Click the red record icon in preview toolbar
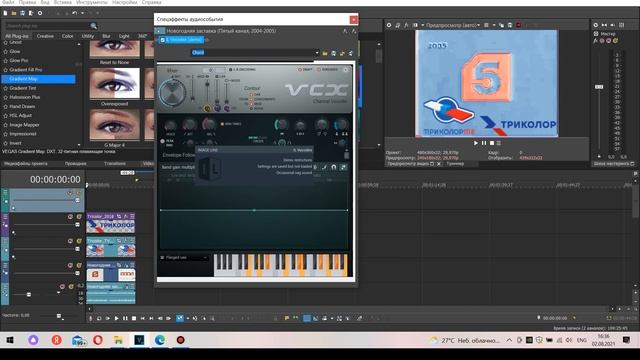The width and height of the screenshot is (640, 360). coord(518,25)
